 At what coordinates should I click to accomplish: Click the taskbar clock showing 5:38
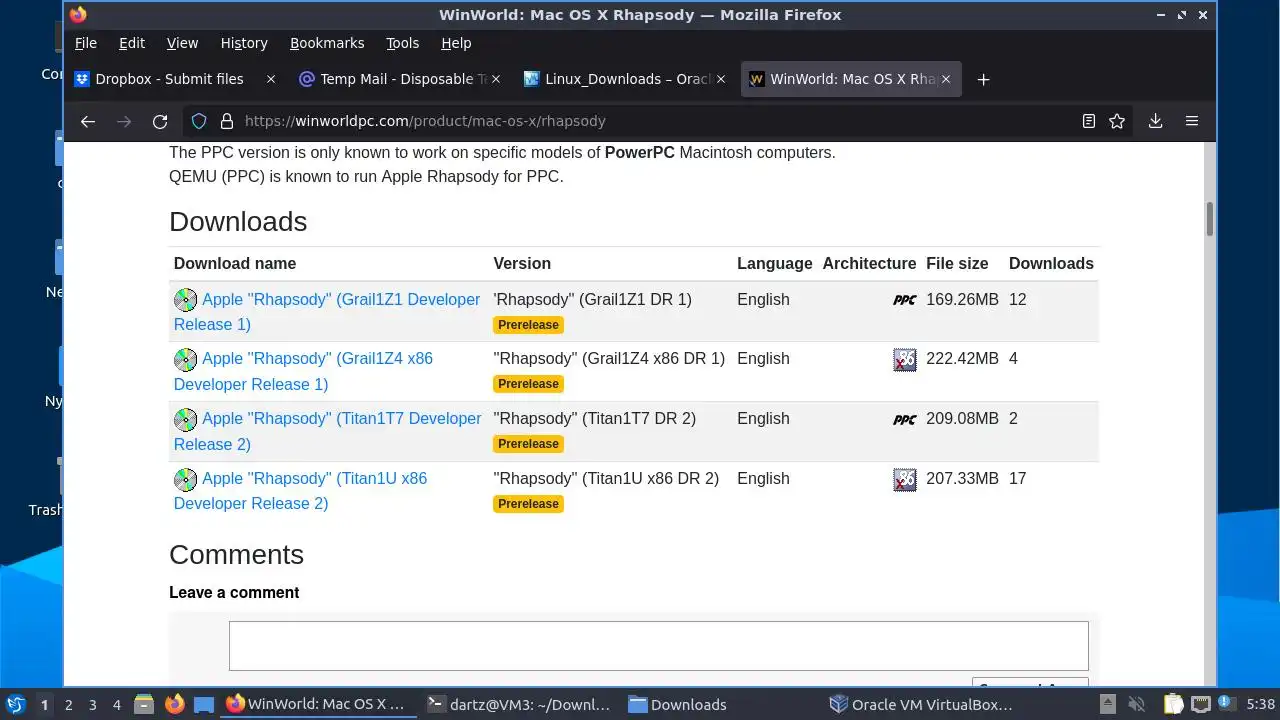[1261, 705]
